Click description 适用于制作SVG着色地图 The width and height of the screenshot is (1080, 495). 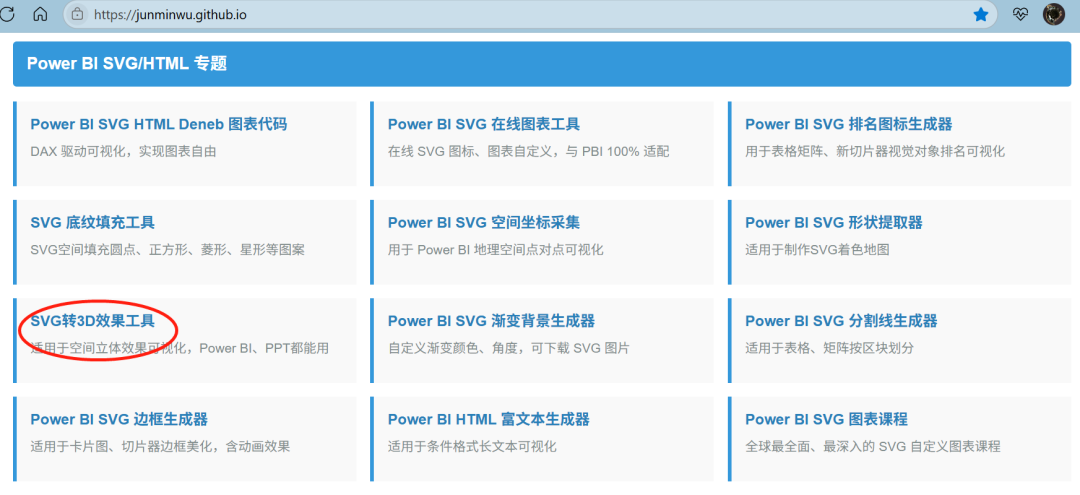817,250
